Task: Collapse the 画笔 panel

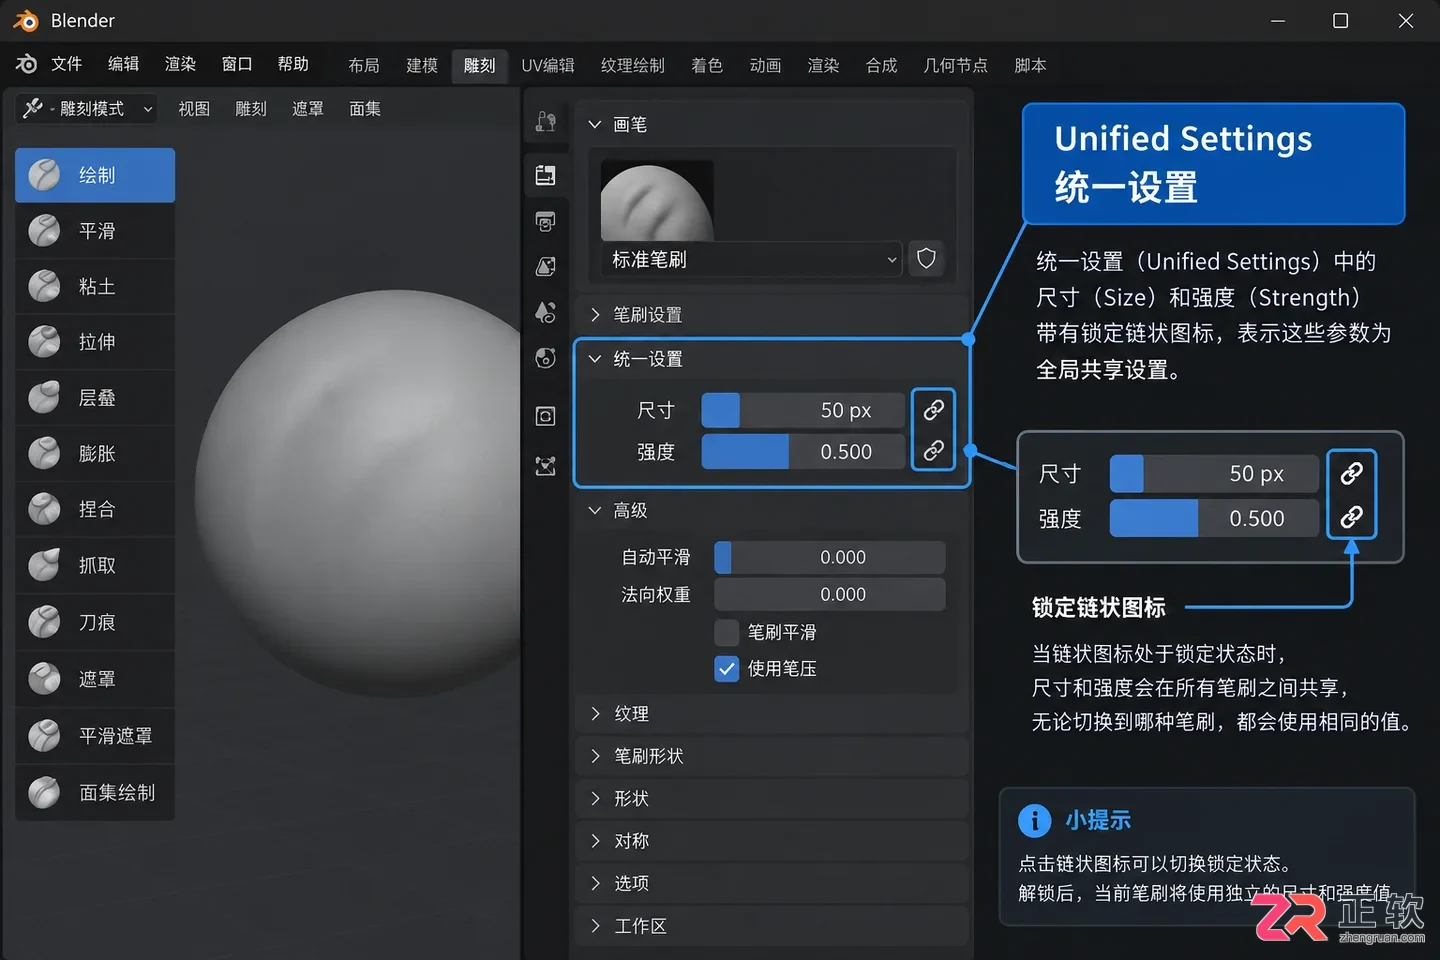Action: click(595, 124)
